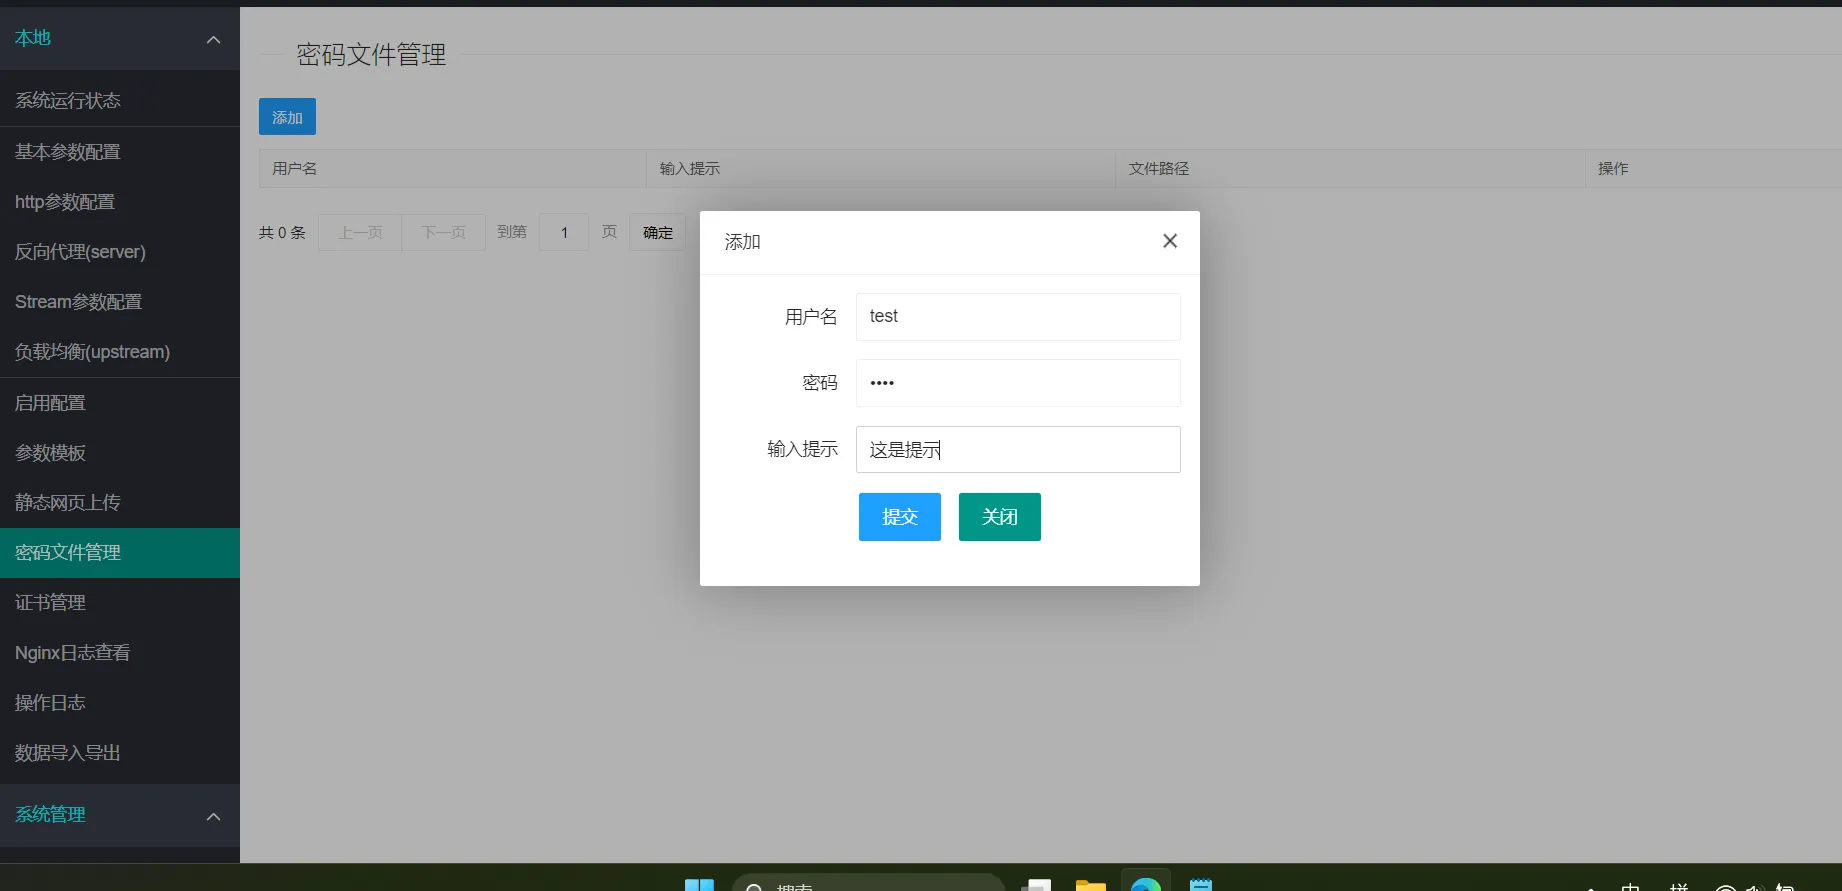
Task: Open 启用配置 in the sidebar
Action: [x=120, y=403]
